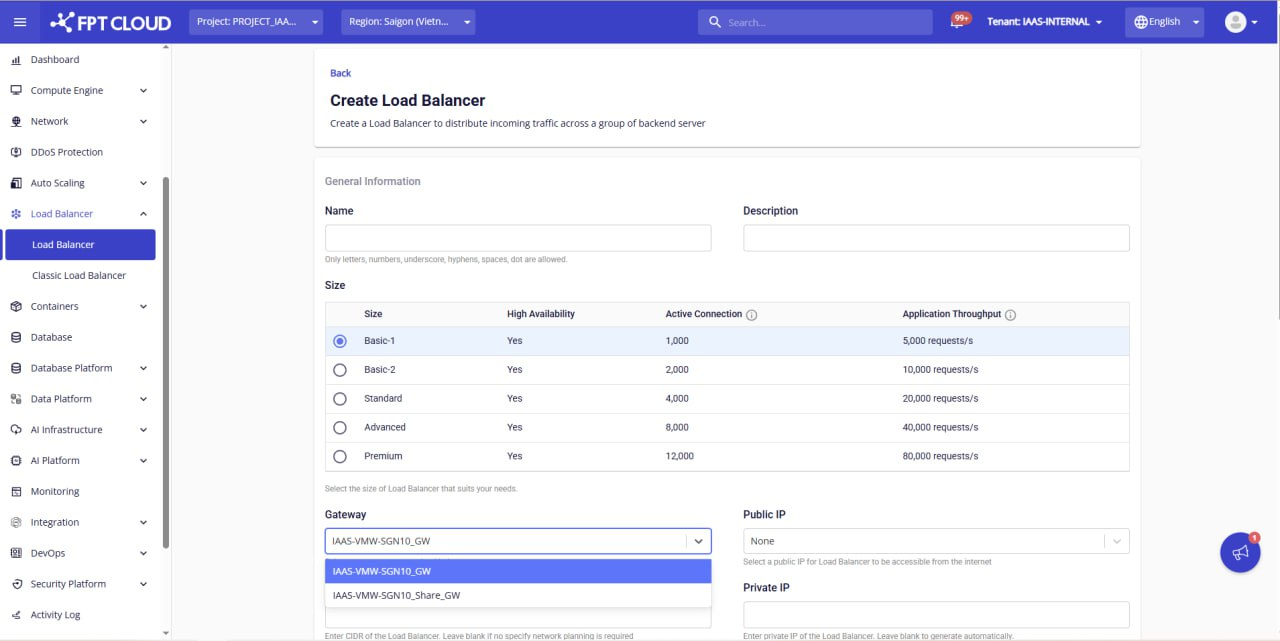
Task: Click the Application Throughput info icon
Action: 1010,315
